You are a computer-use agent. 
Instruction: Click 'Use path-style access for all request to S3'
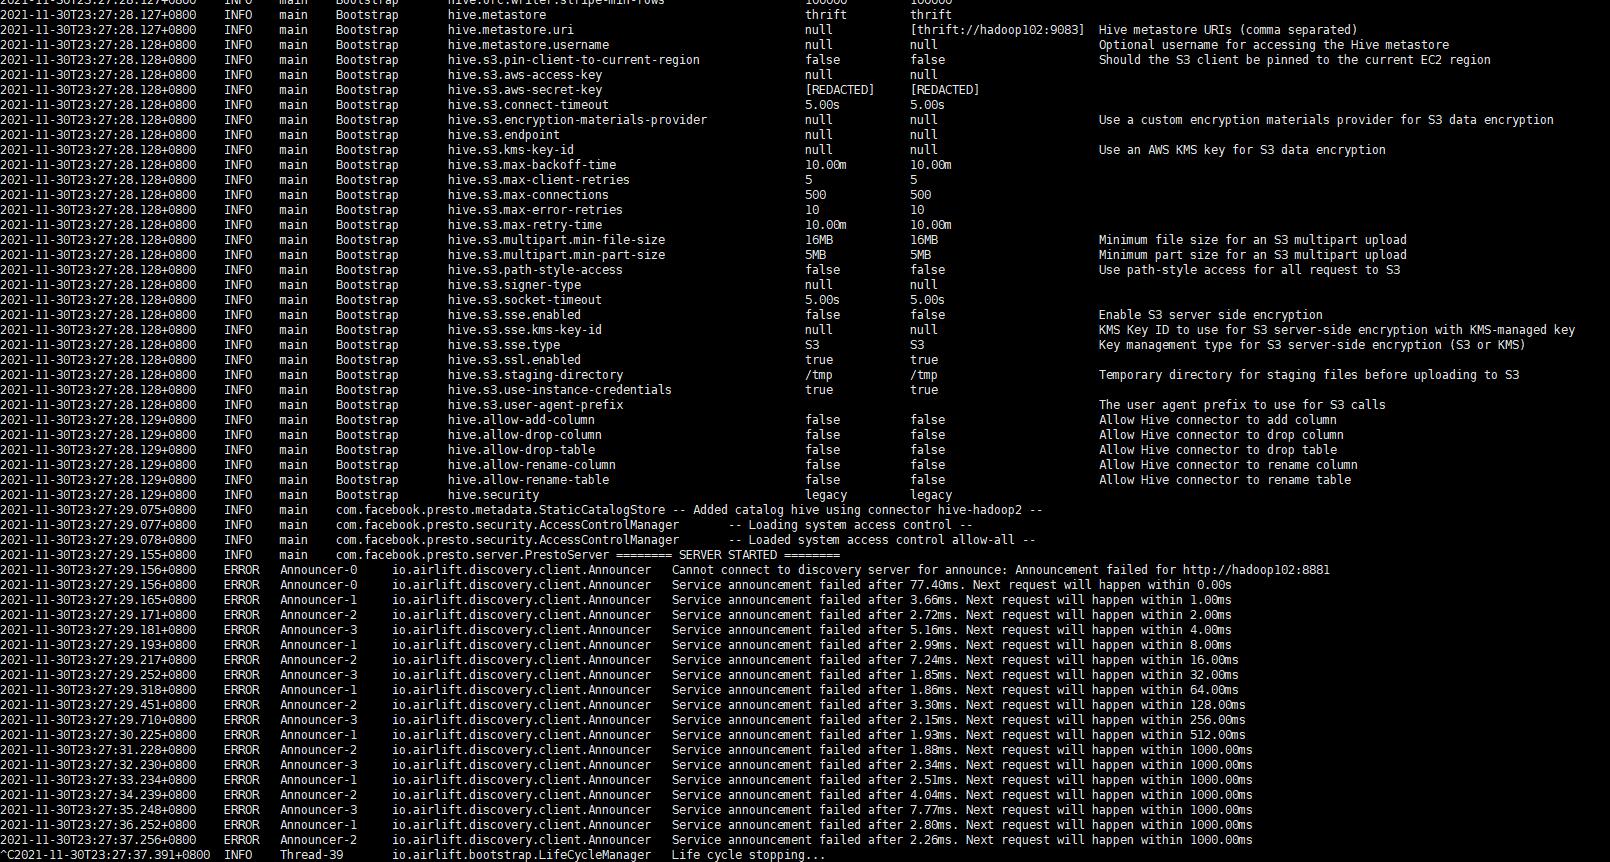point(1249,270)
